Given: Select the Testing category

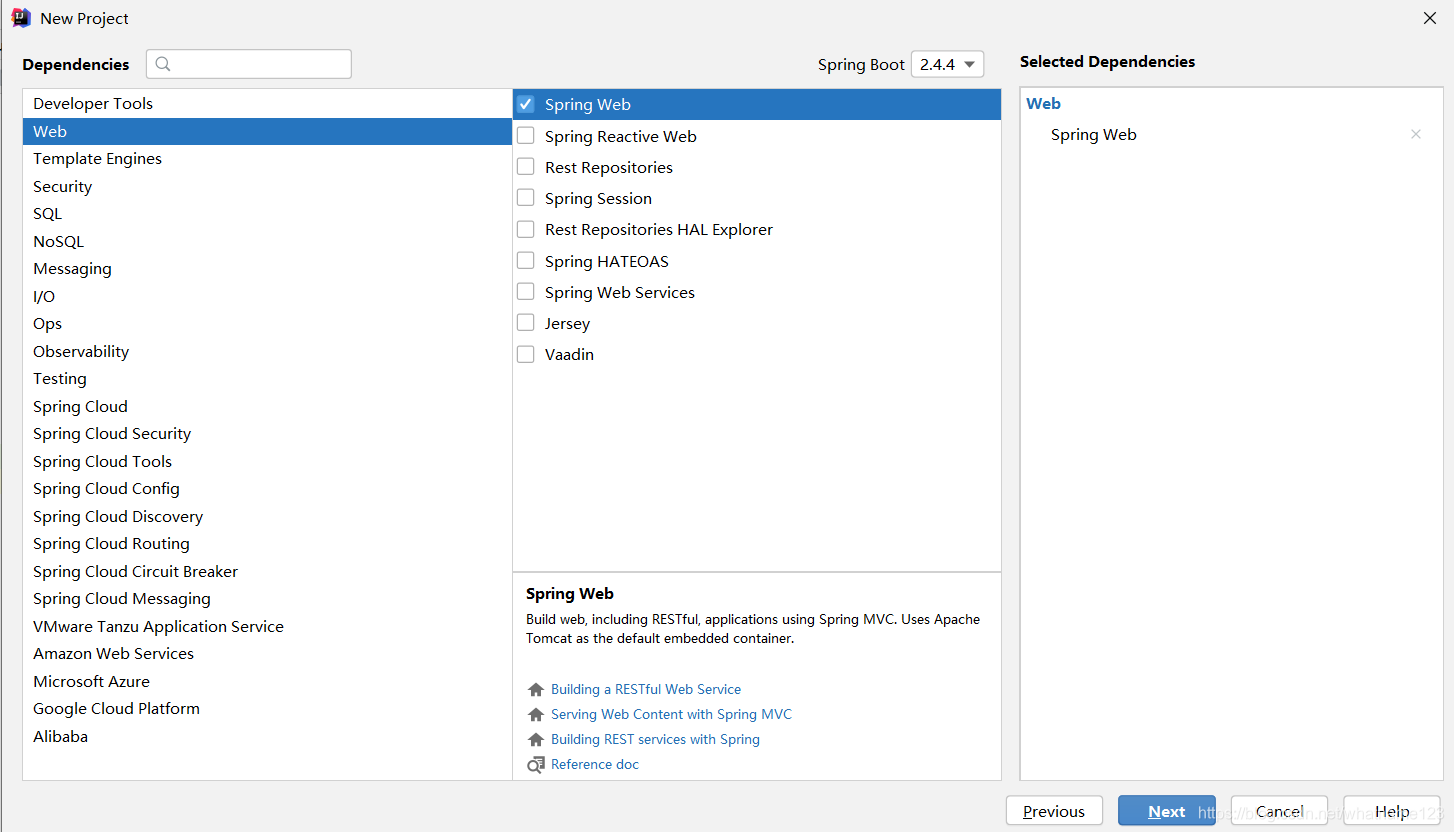Looking at the screenshot, I should tap(267, 379).
